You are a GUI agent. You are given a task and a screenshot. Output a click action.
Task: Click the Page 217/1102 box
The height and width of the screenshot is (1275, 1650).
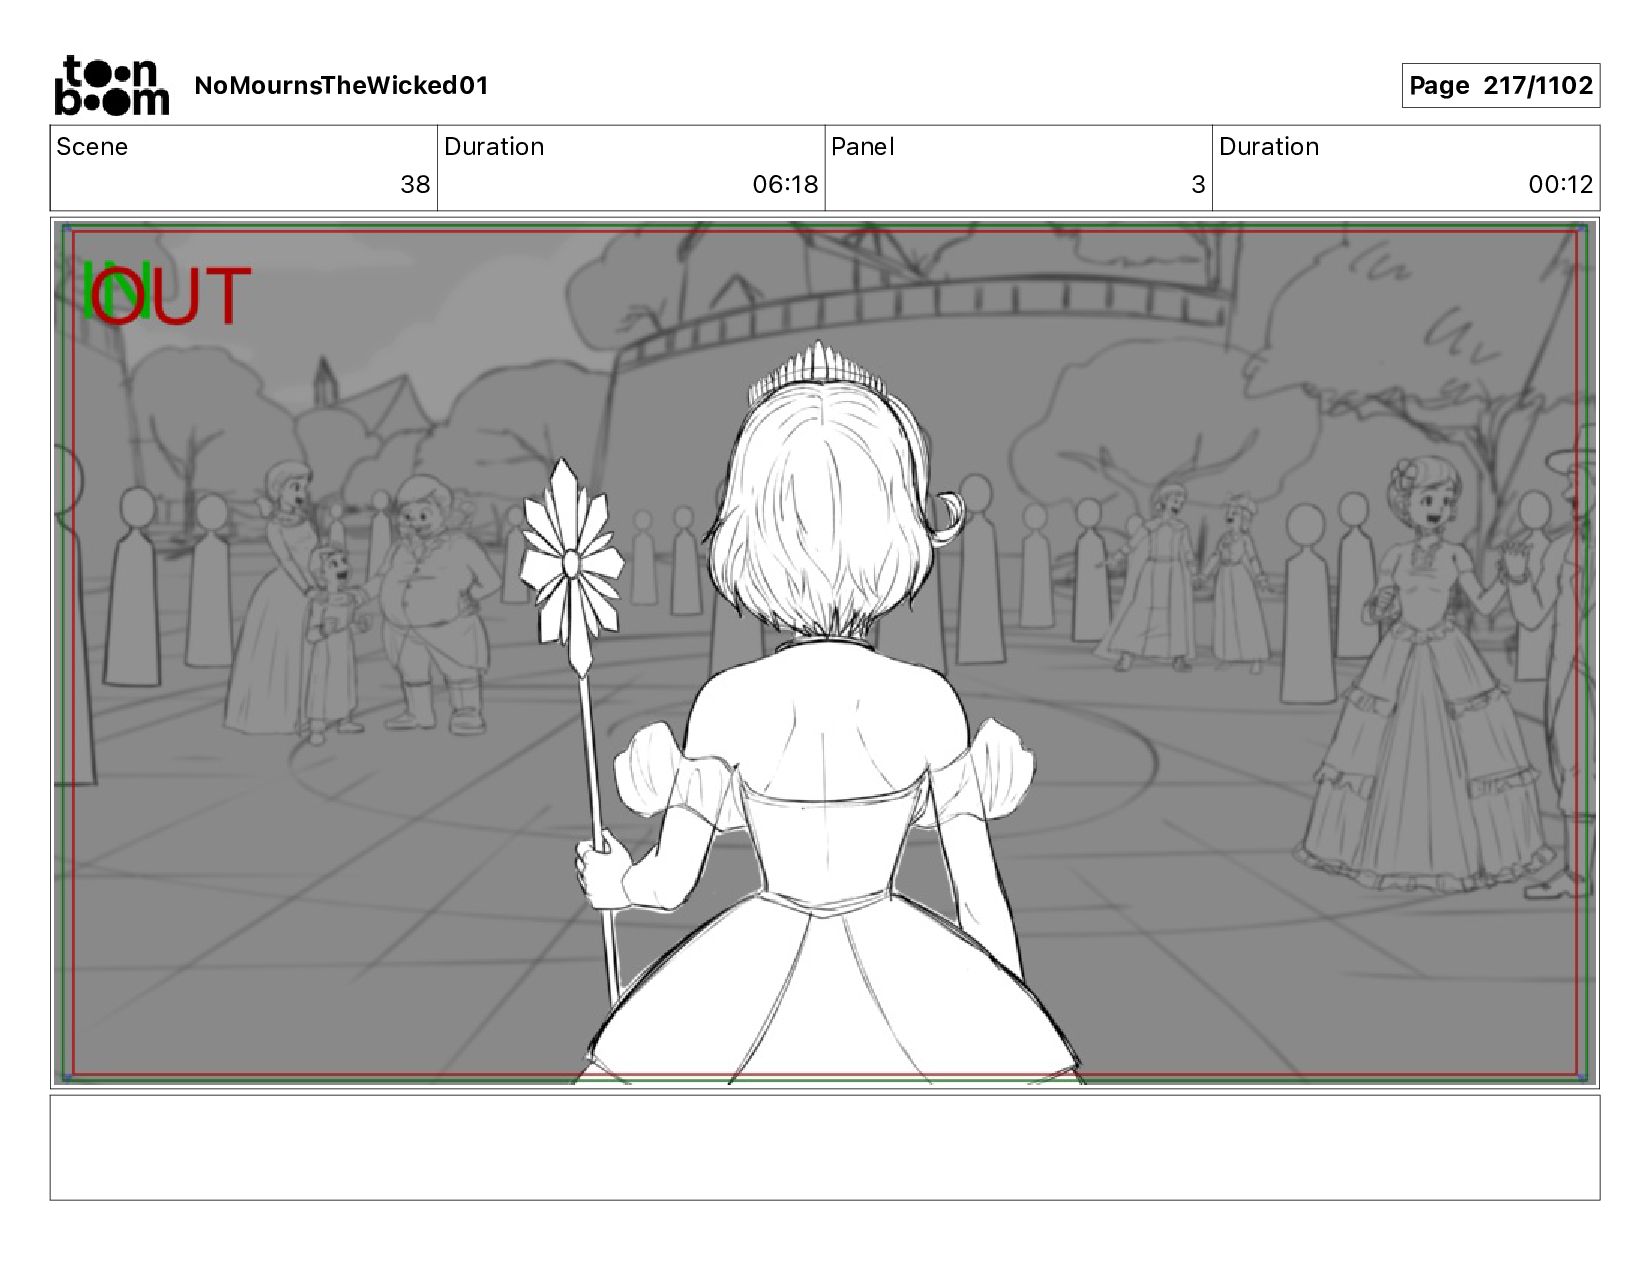(1500, 86)
